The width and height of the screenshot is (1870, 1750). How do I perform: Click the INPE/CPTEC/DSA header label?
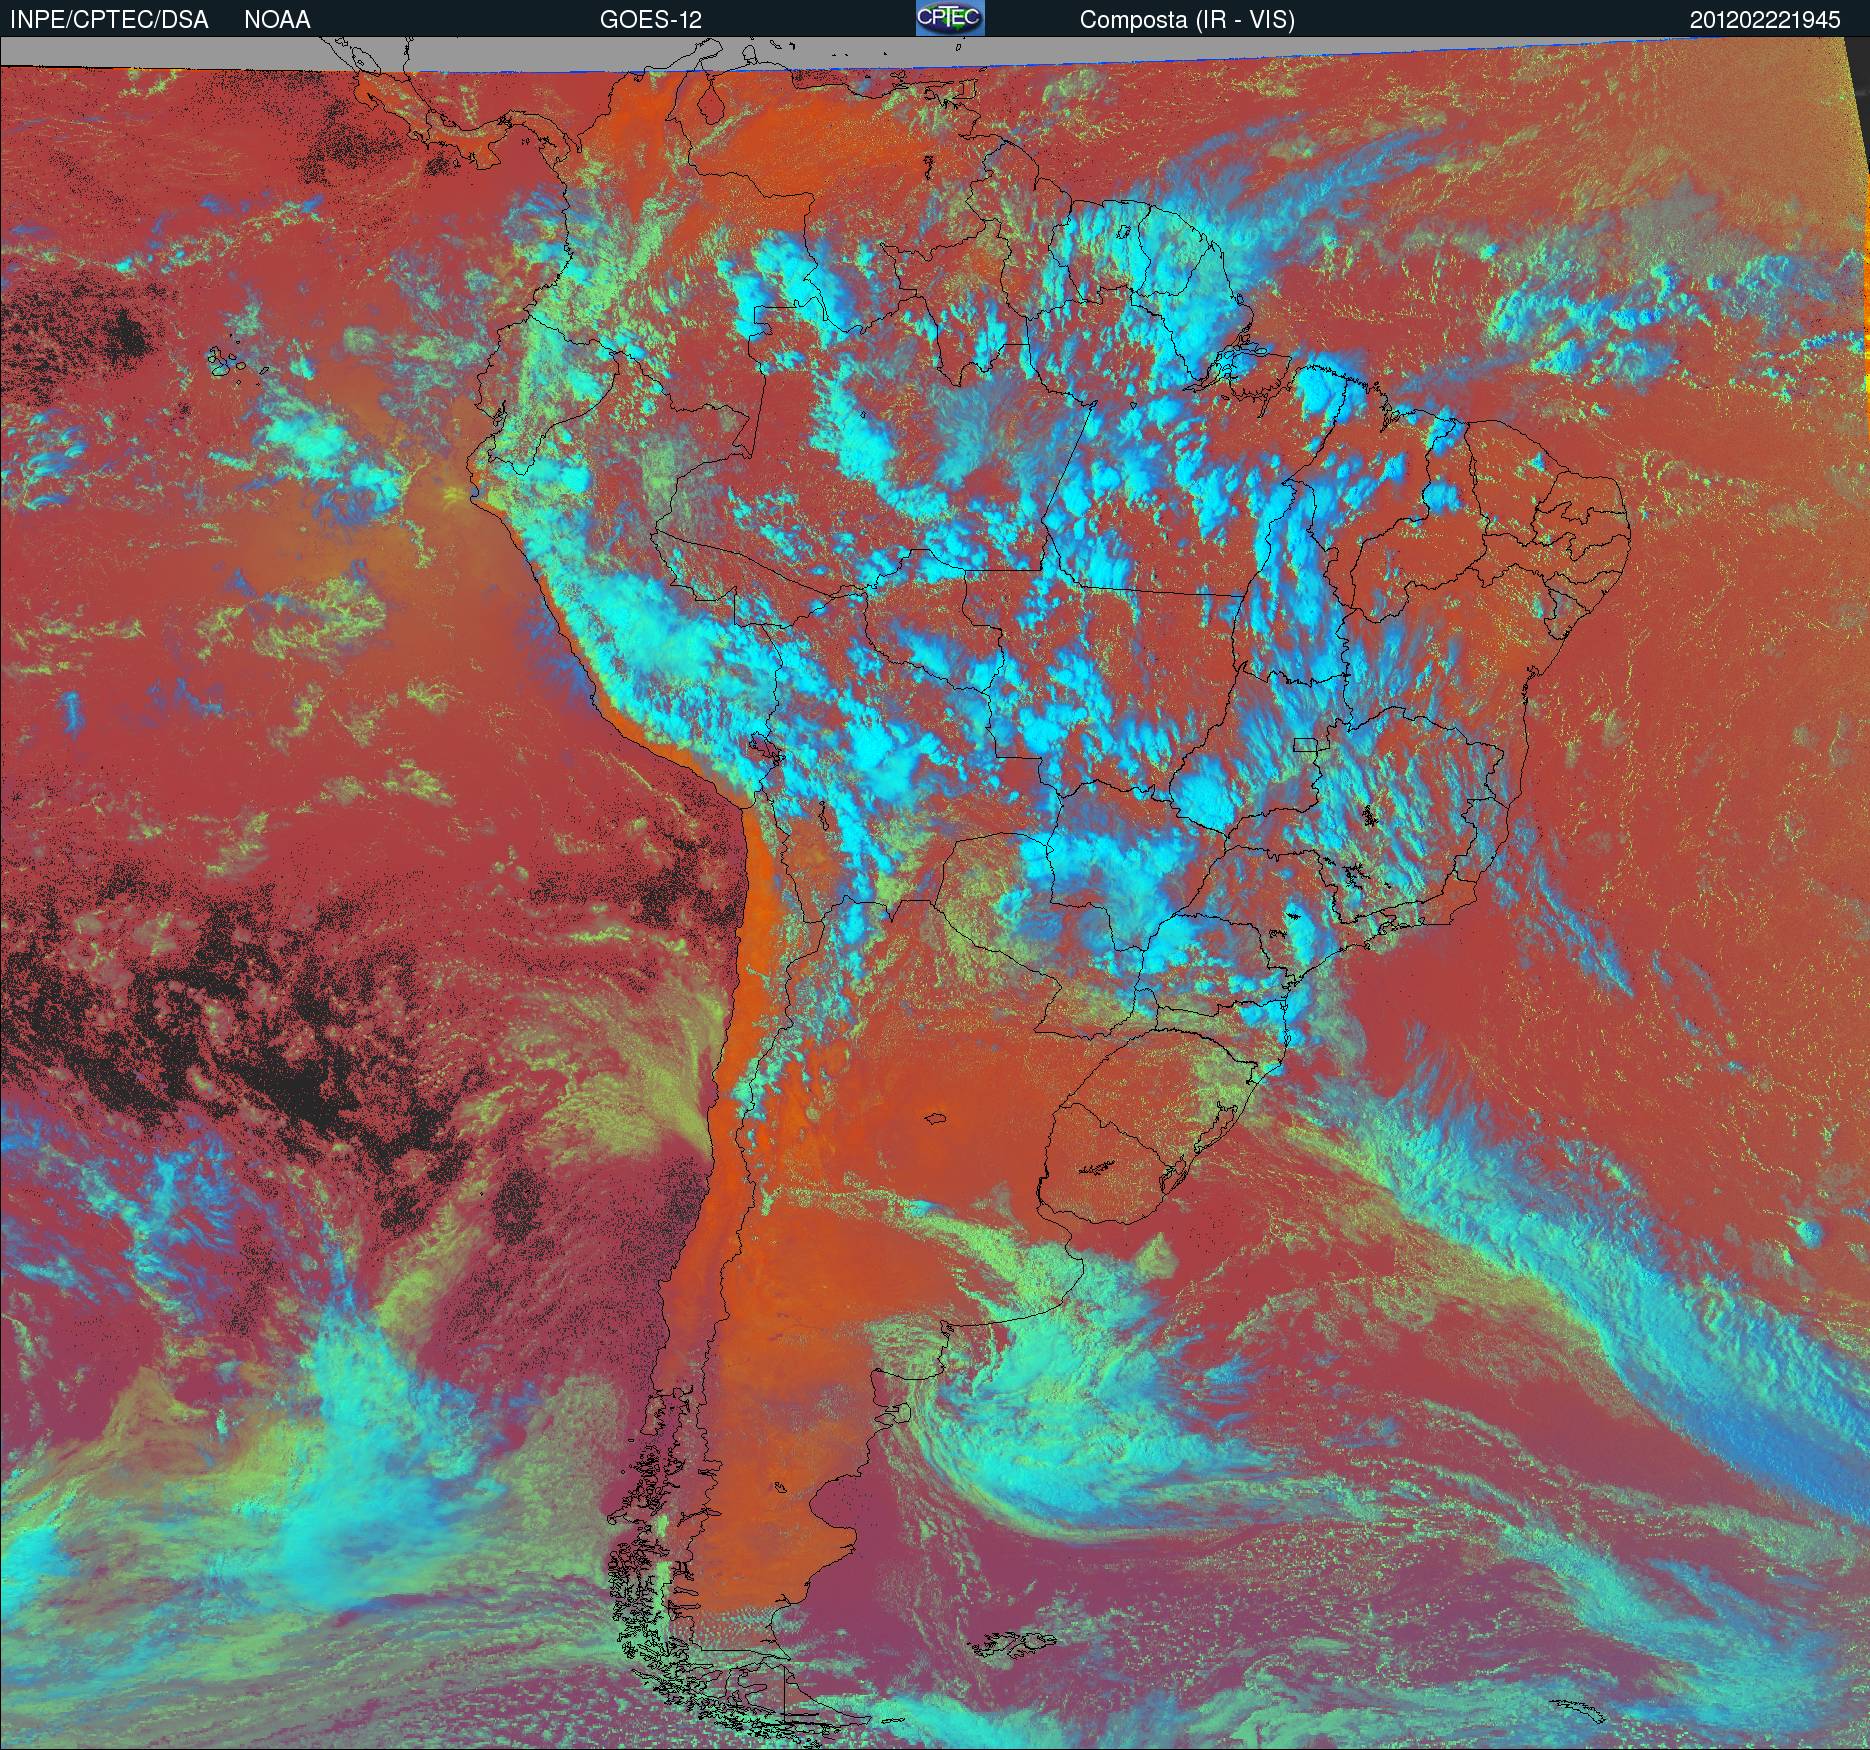coord(109,20)
